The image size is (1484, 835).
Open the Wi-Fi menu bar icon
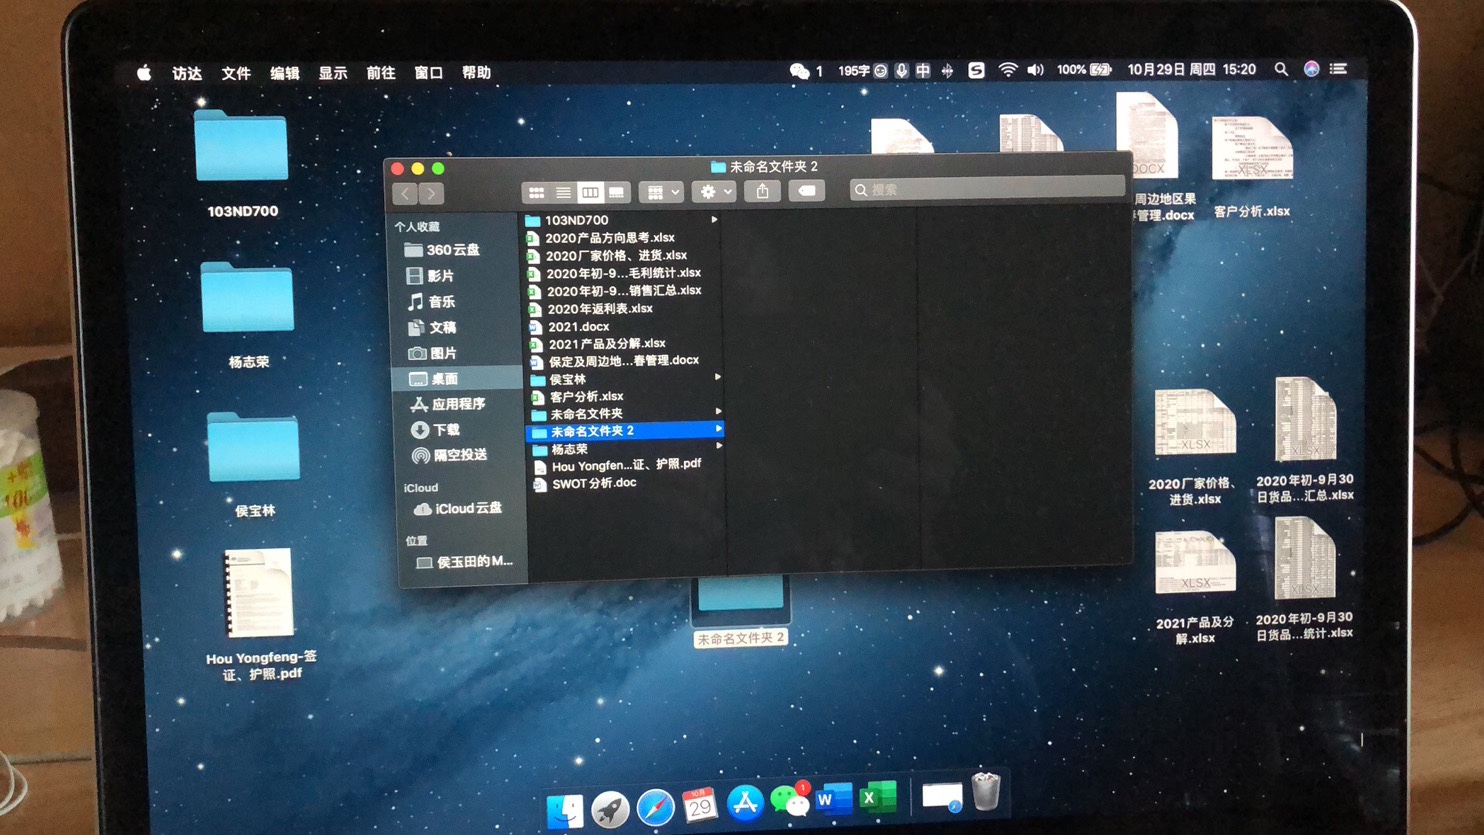click(x=1008, y=70)
